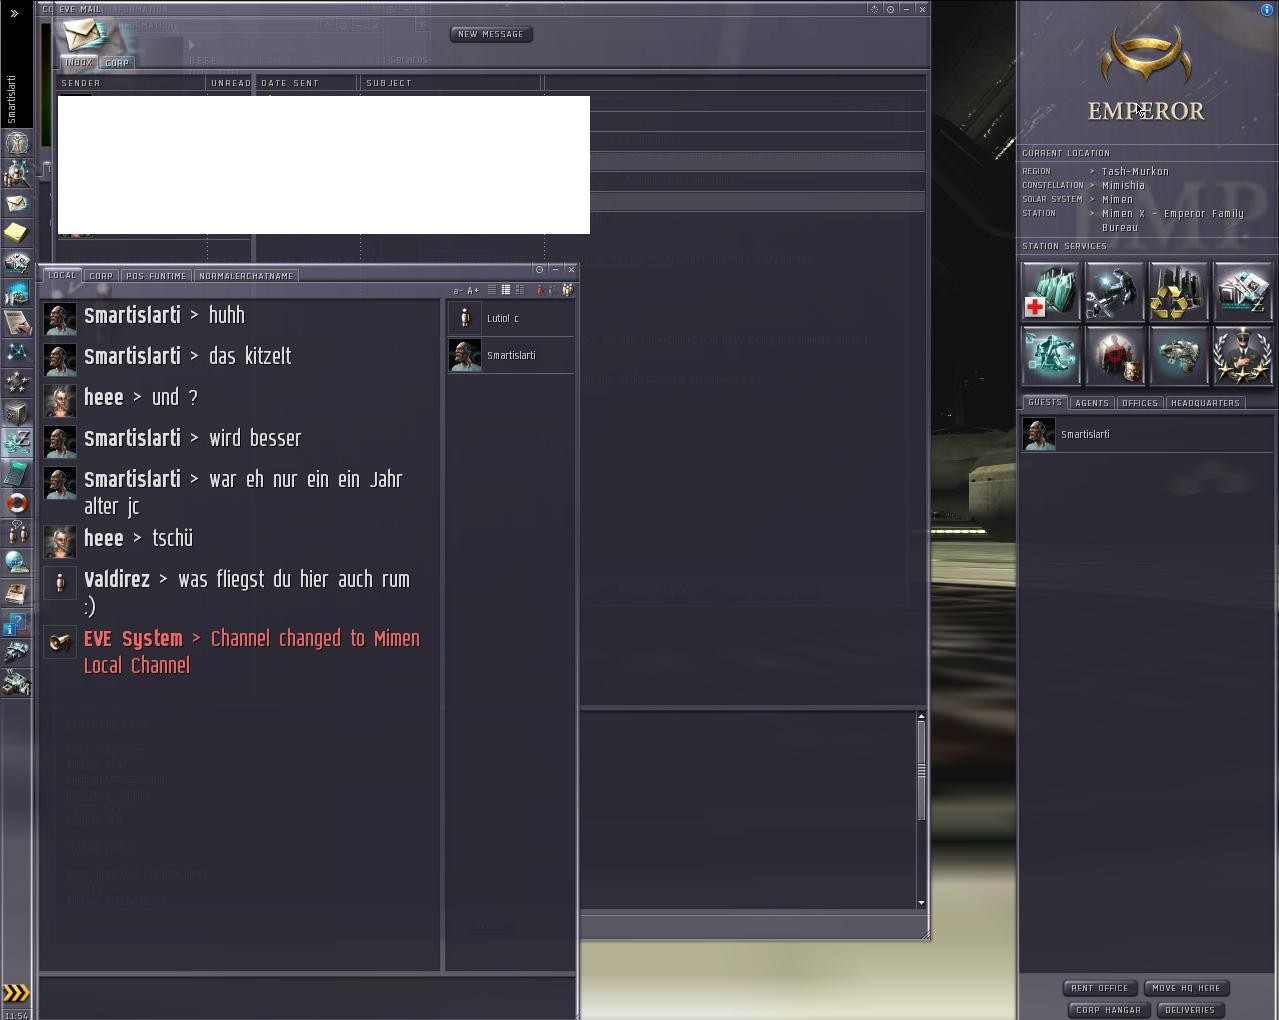This screenshot has width=1279, height=1020.
Task: Sort mail by the SENDER column header
Action: tap(131, 83)
